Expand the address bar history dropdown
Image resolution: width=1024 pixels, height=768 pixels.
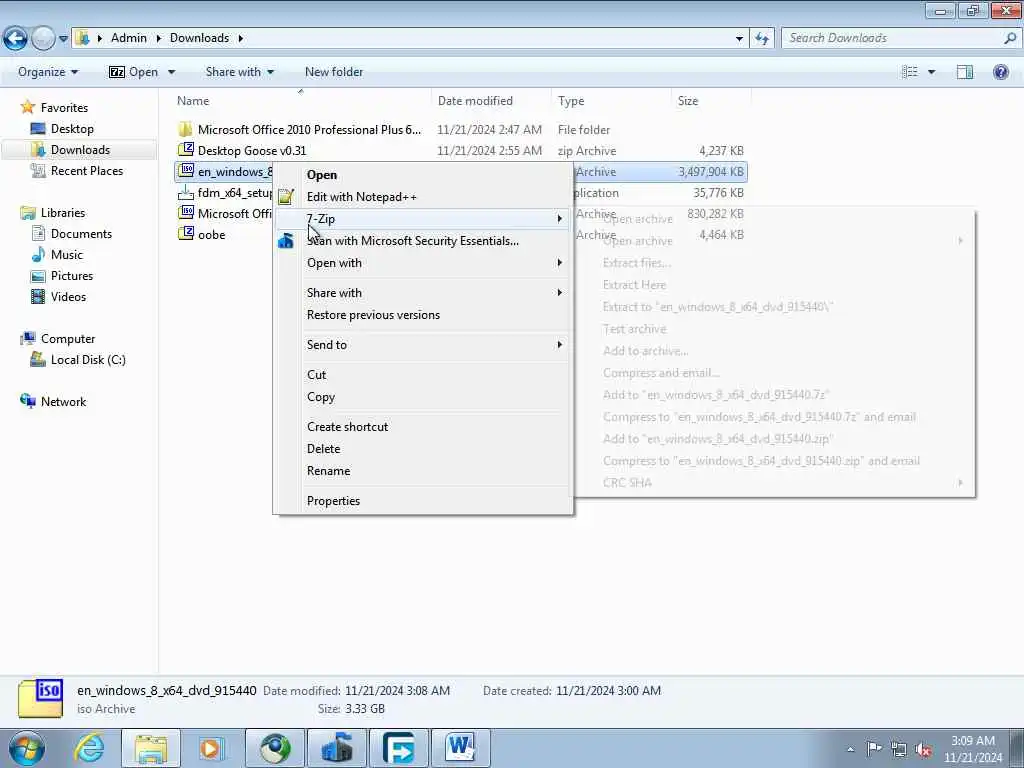coord(739,39)
